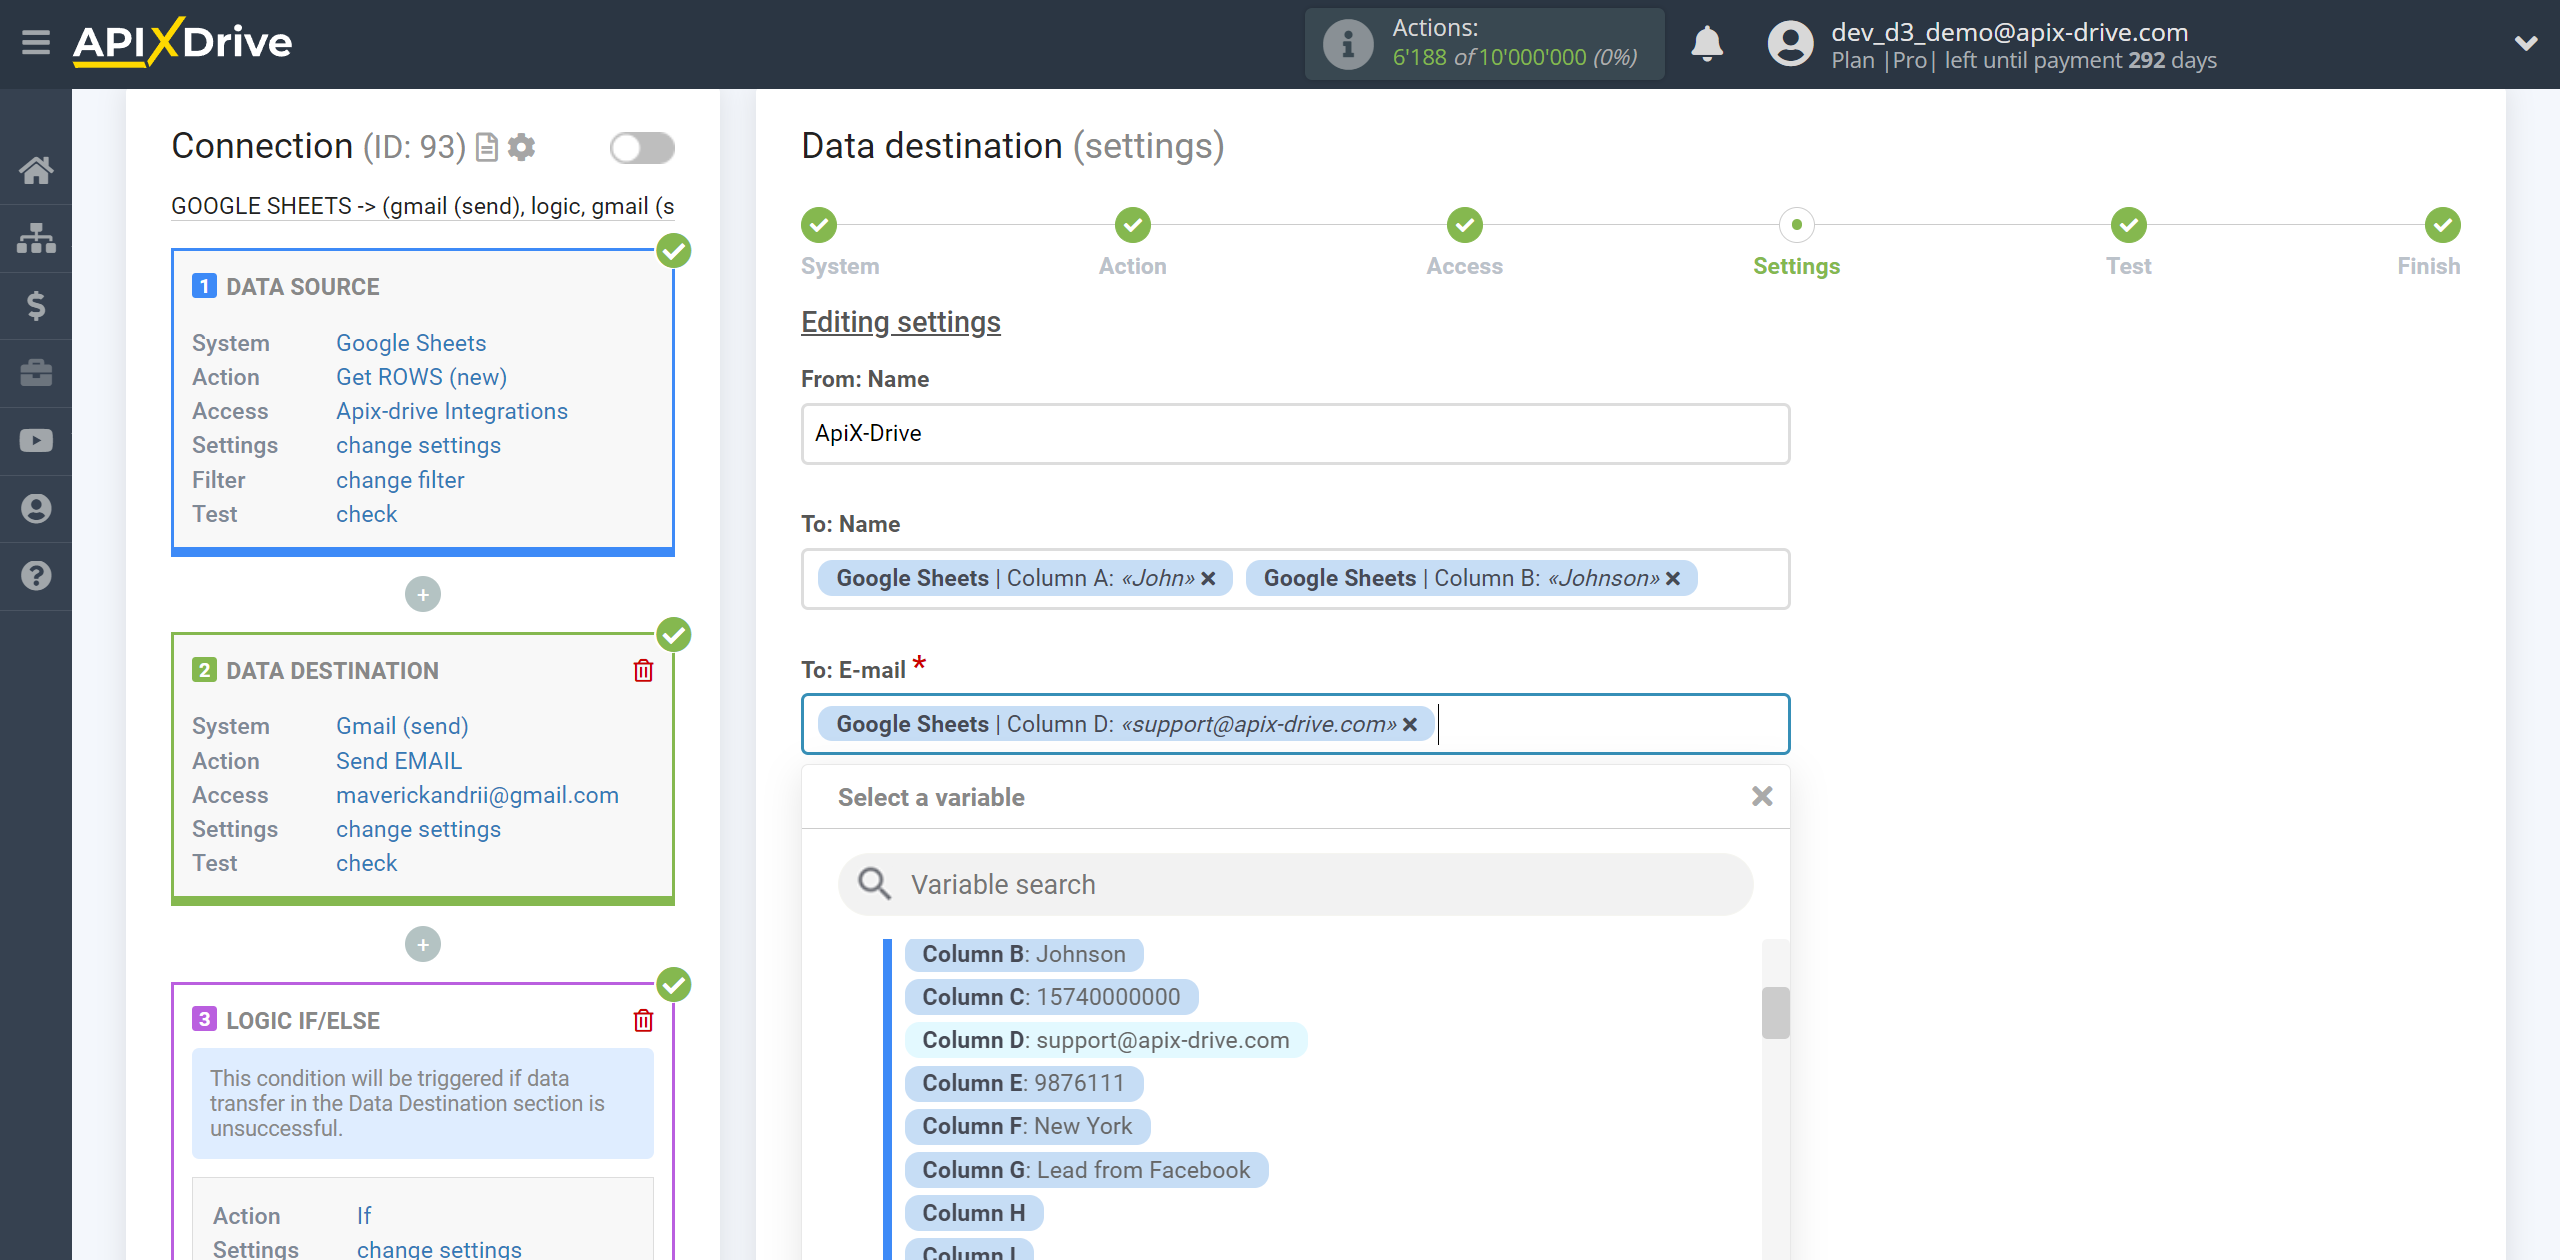The image size is (2560, 1260).
Task: Open the notifications bell
Action: (x=1707, y=44)
